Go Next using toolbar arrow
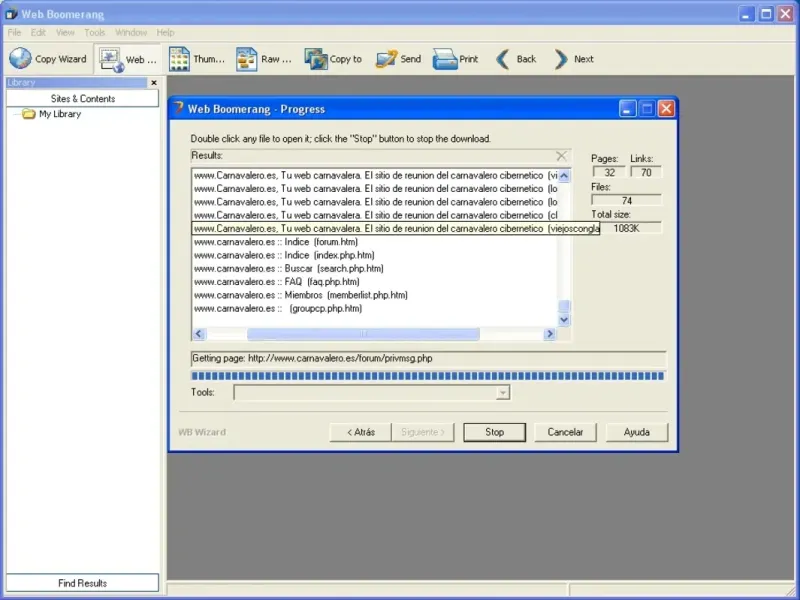Viewport: 800px width, 600px height. pyautogui.click(x=573, y=59)
